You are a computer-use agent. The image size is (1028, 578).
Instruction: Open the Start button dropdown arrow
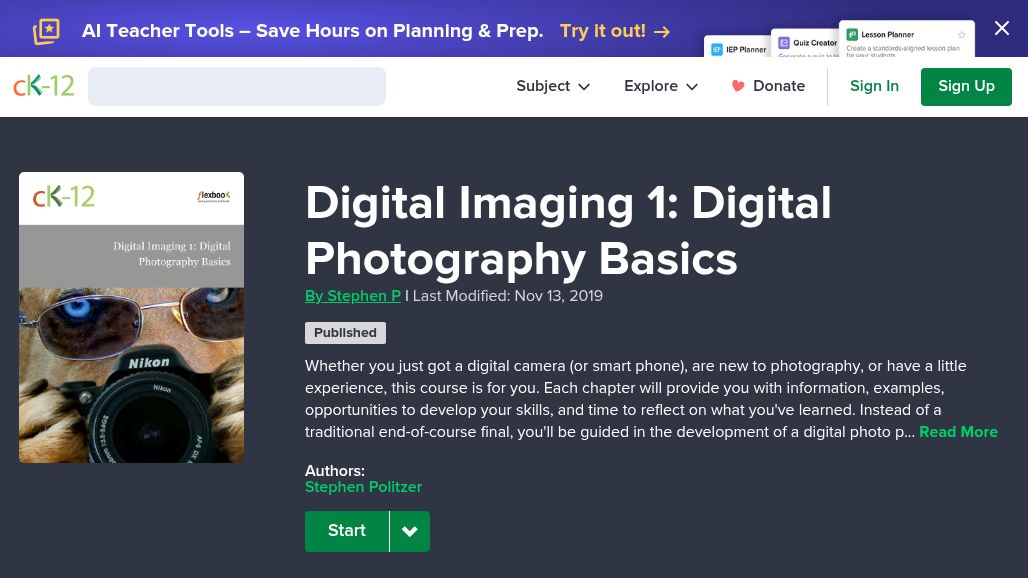tap(410, 531)
